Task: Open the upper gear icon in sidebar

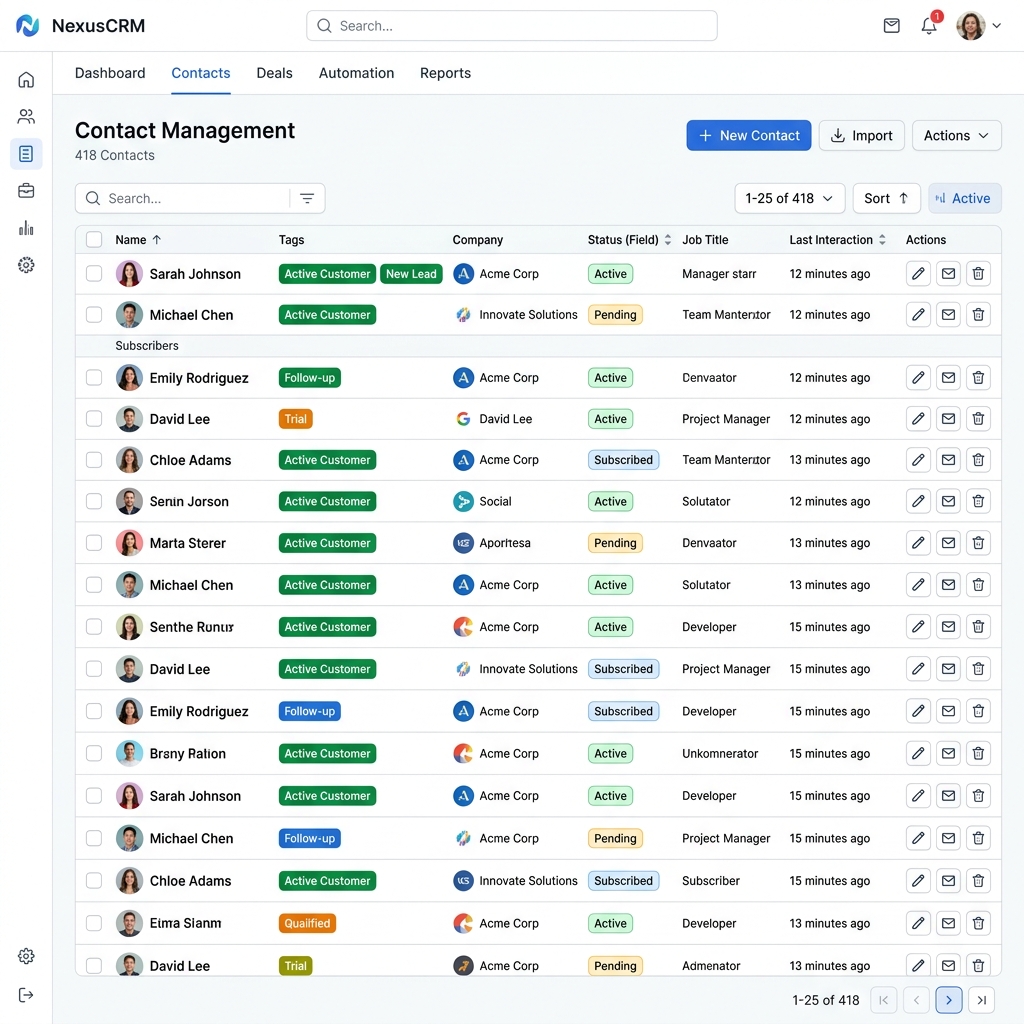Action: (26, 265)
